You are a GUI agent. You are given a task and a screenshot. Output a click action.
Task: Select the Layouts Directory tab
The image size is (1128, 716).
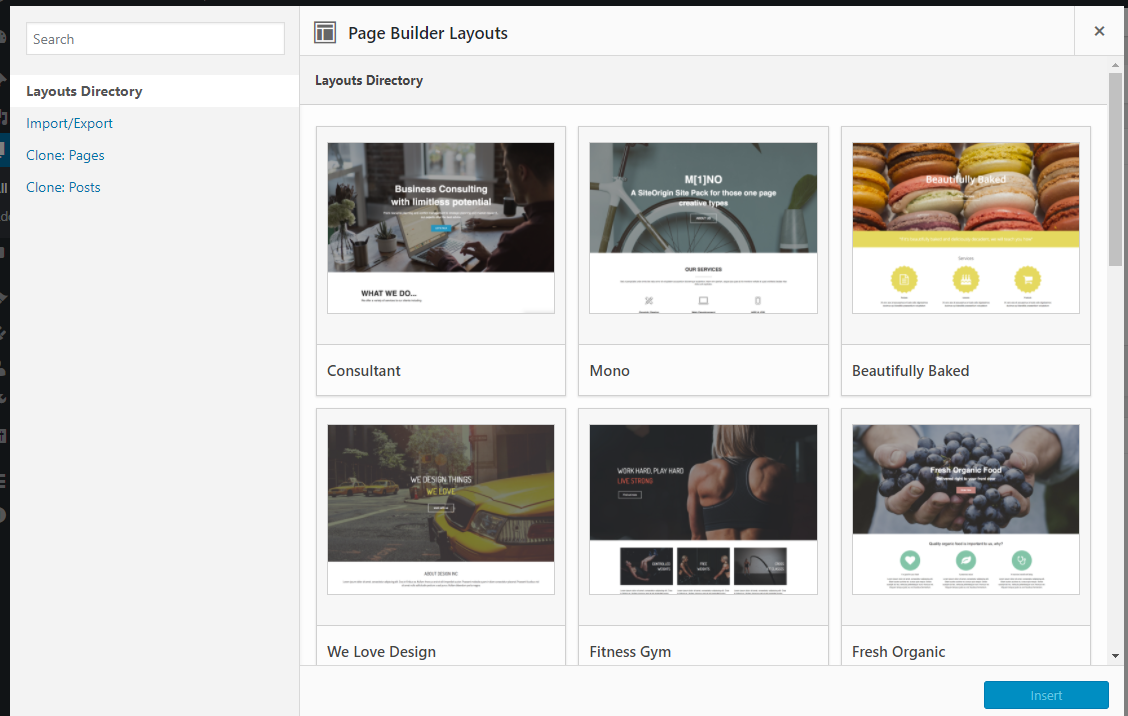(155, 91)
